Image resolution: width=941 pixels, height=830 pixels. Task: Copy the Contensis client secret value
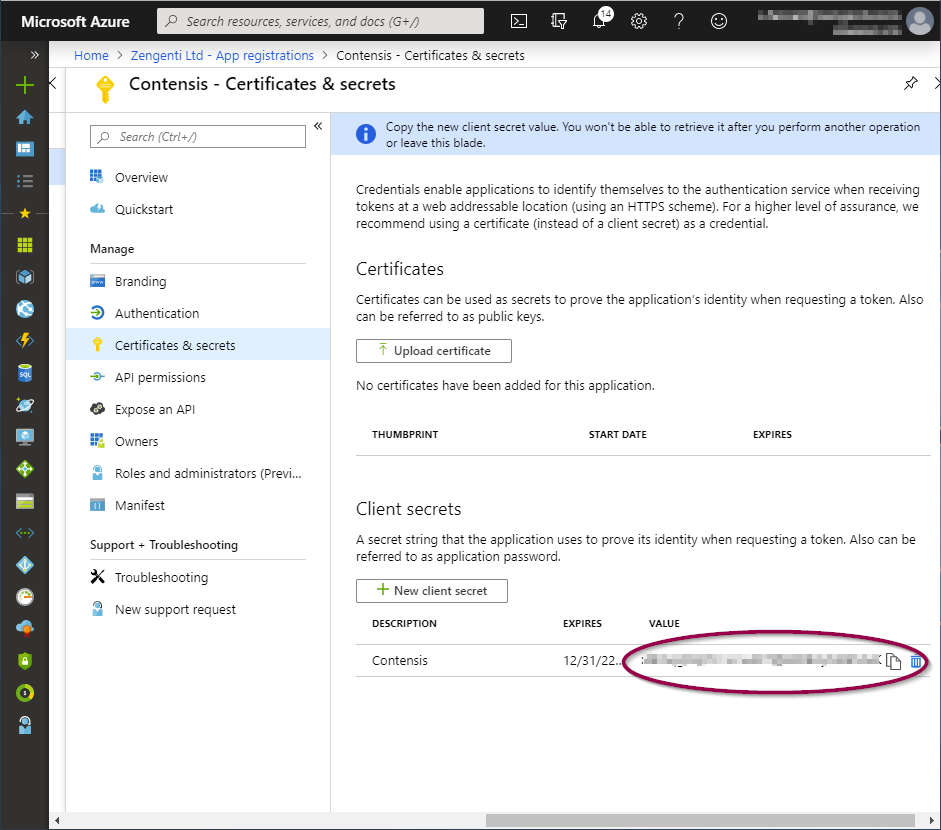click(893, 661)
